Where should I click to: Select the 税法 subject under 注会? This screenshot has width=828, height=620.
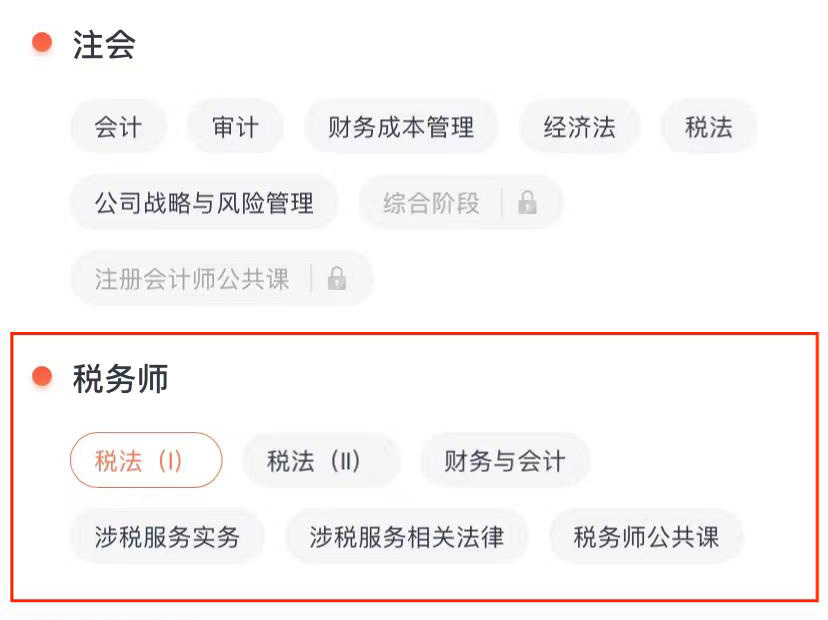coord(708,127)
